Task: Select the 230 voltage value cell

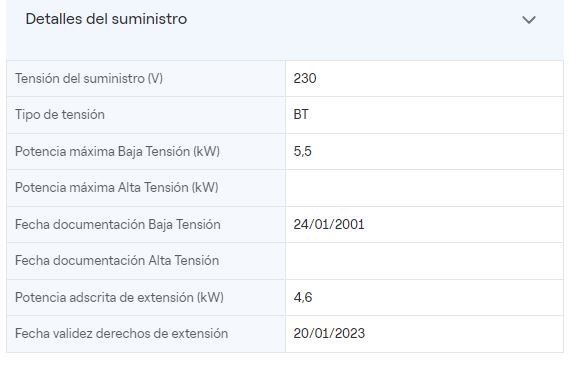Action: [x=424, y=79]
